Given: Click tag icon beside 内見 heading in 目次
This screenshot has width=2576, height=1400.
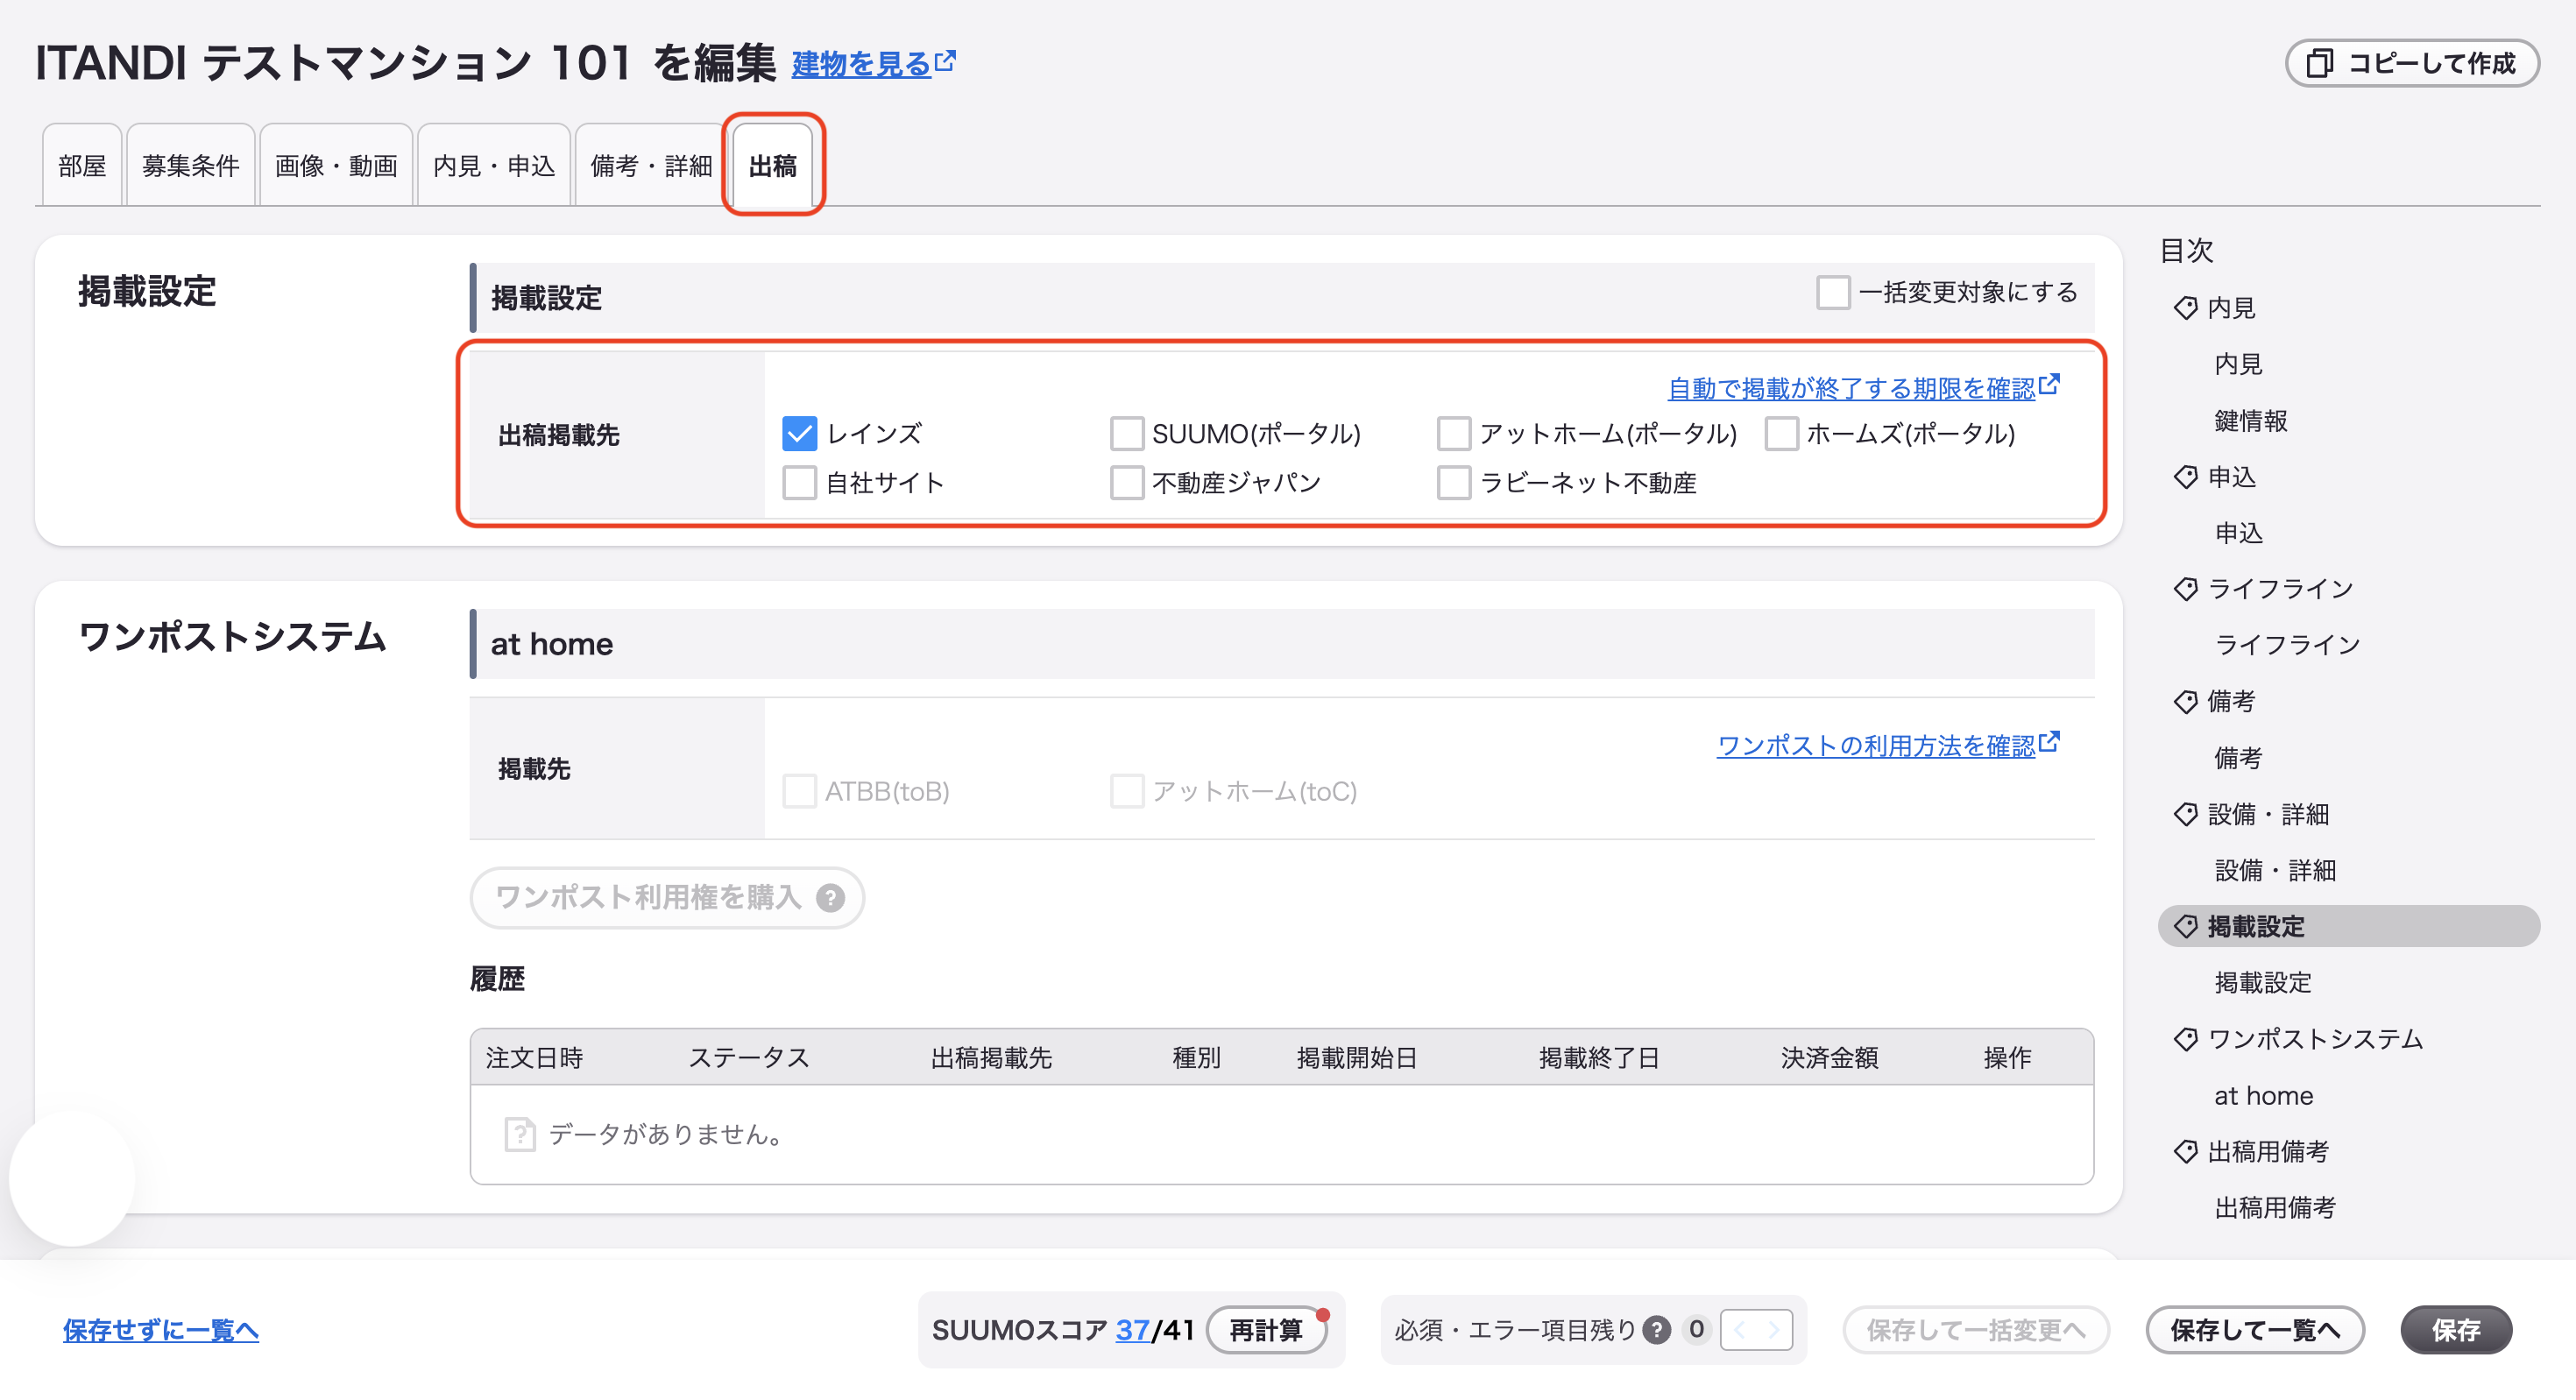Looking at the screenshot, I should (2185, 308).
